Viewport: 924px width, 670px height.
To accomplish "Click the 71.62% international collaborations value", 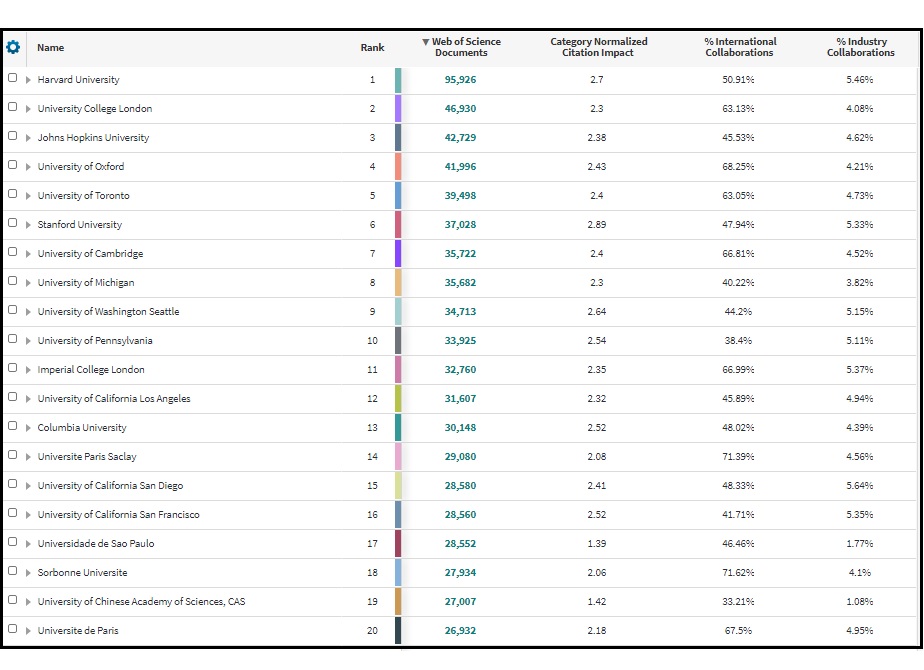I will (738, 573).
